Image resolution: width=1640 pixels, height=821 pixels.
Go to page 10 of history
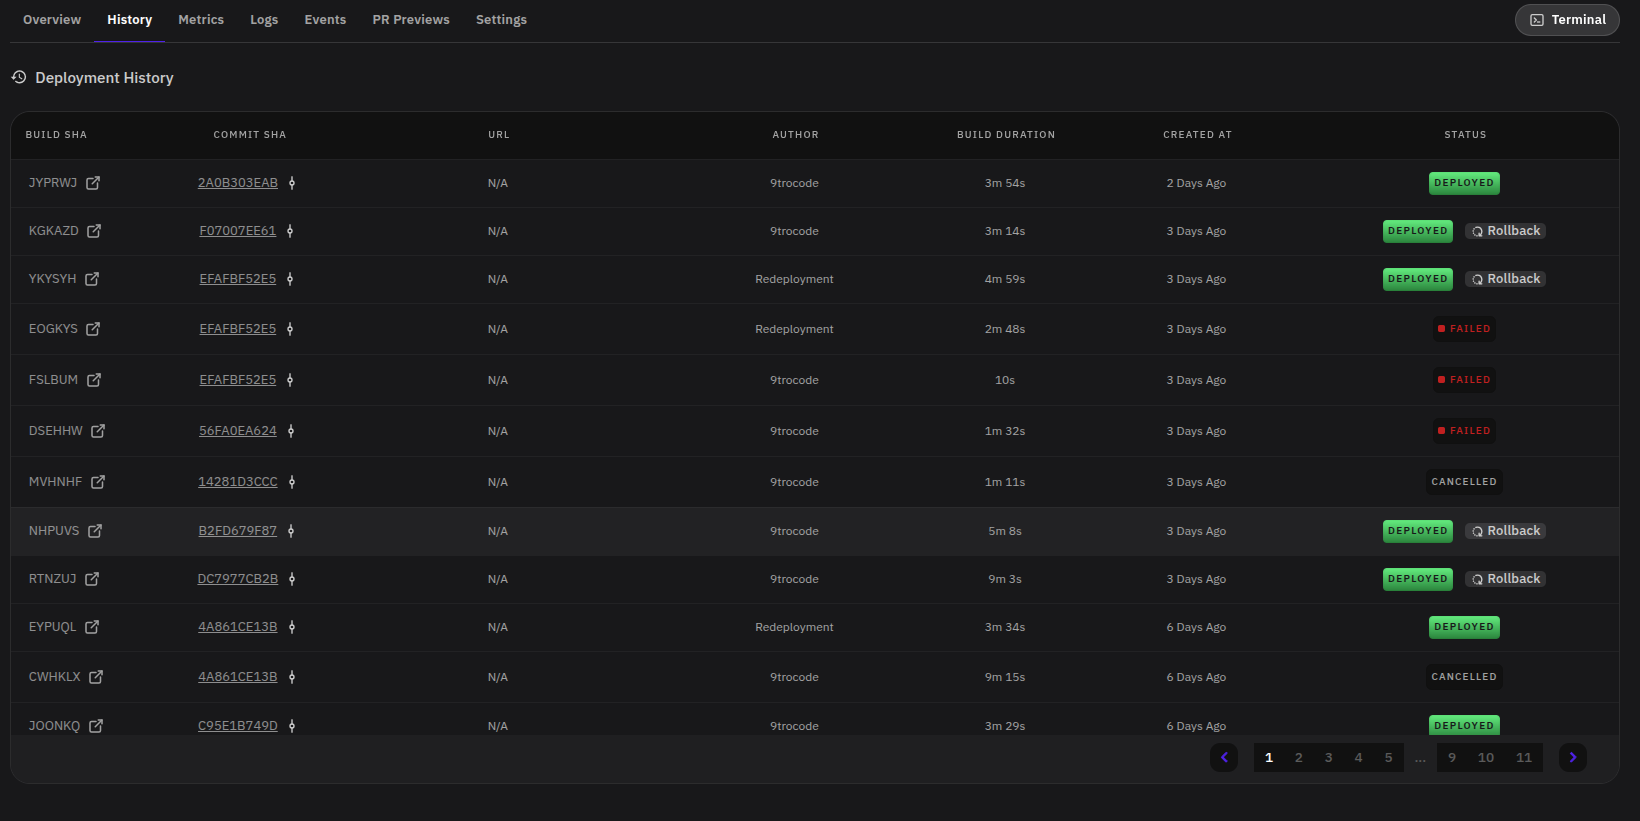pyautogui.click(x=1486, y=757)
